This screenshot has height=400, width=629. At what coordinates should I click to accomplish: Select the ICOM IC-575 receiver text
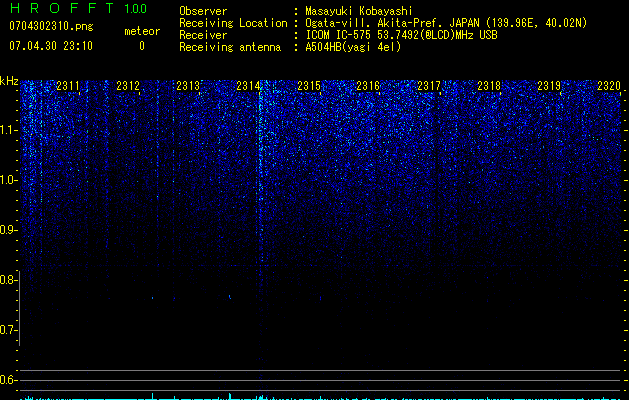[x=401, y=35]
